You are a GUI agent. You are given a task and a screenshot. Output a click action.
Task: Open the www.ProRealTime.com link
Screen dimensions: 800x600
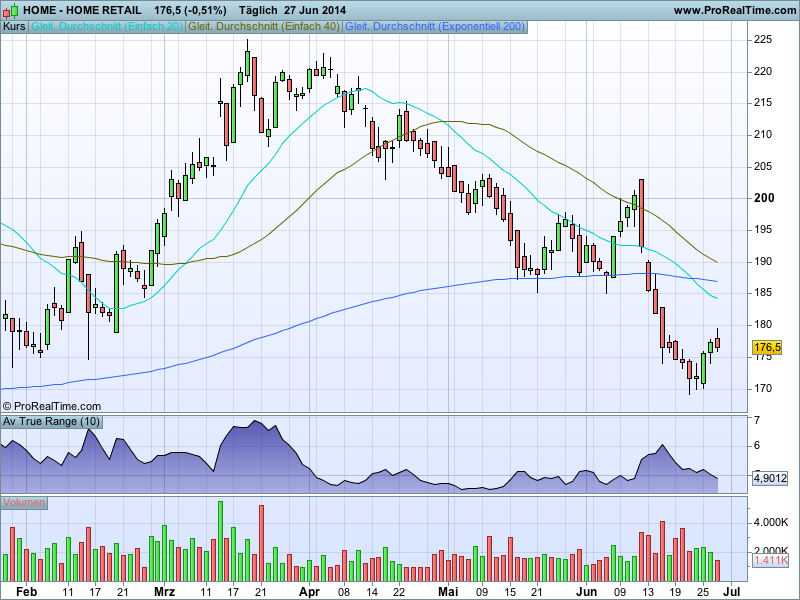tap(735, 10)
